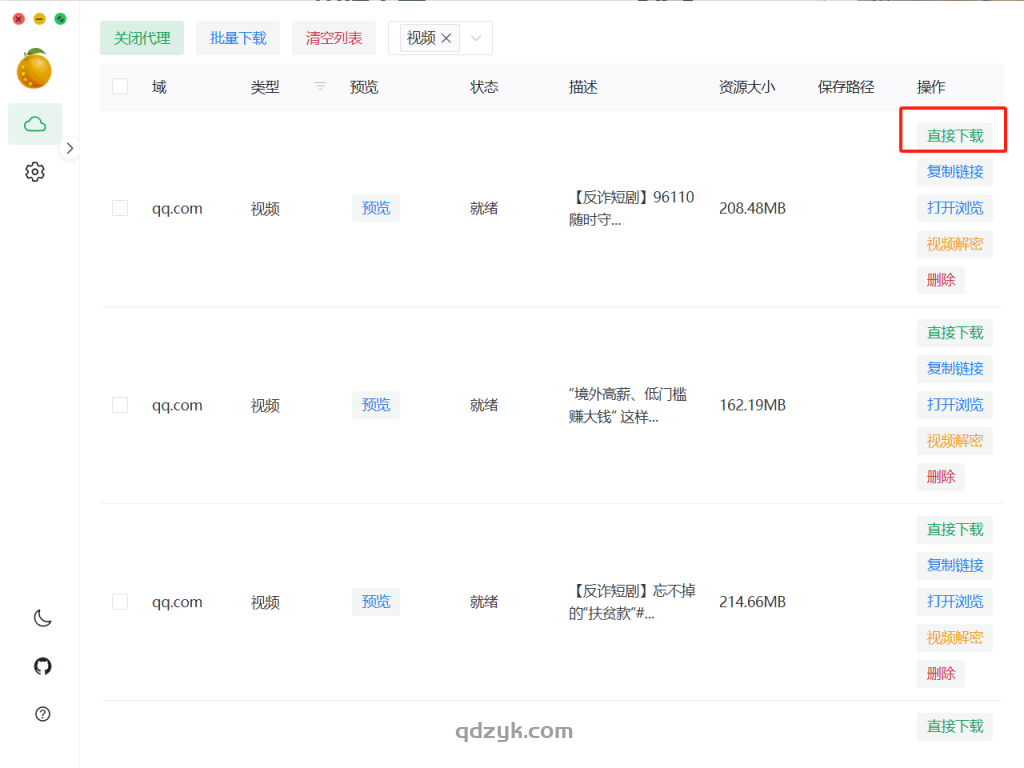The image size is (1024, 768).
Task: Click the help question mark icon
Action: (x=42, y=714)
